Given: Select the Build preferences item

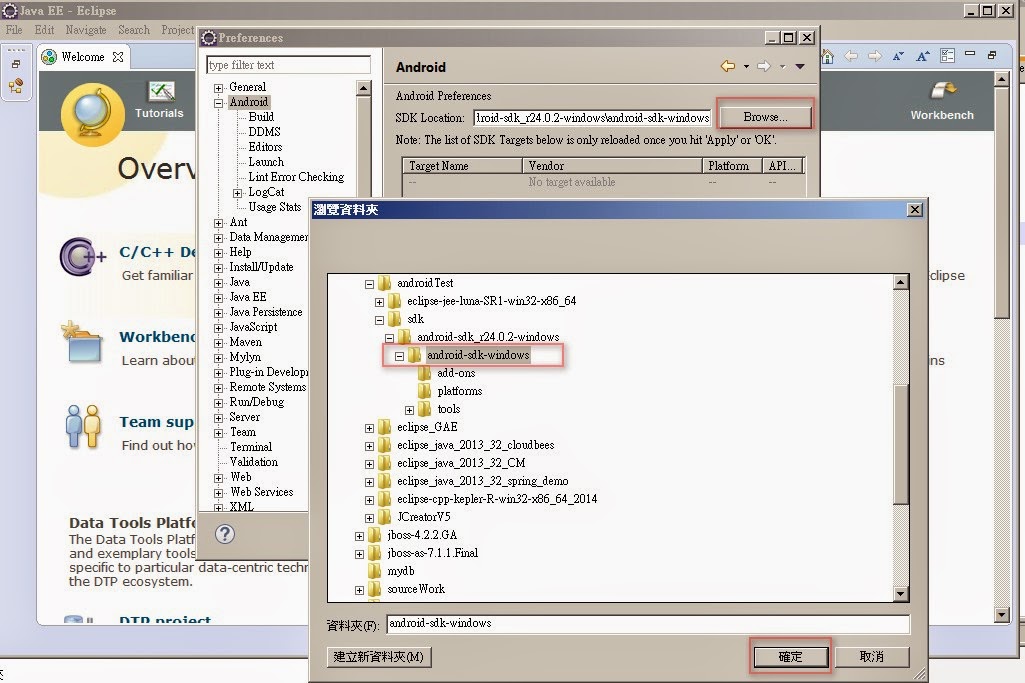Looking at the screenshot, I should point(261,117).
